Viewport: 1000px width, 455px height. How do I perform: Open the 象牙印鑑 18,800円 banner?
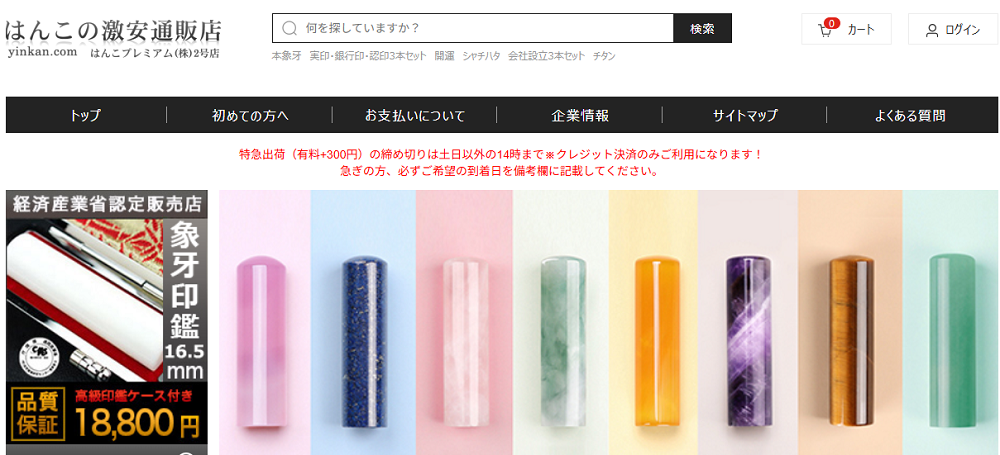(x=107, y=322)
